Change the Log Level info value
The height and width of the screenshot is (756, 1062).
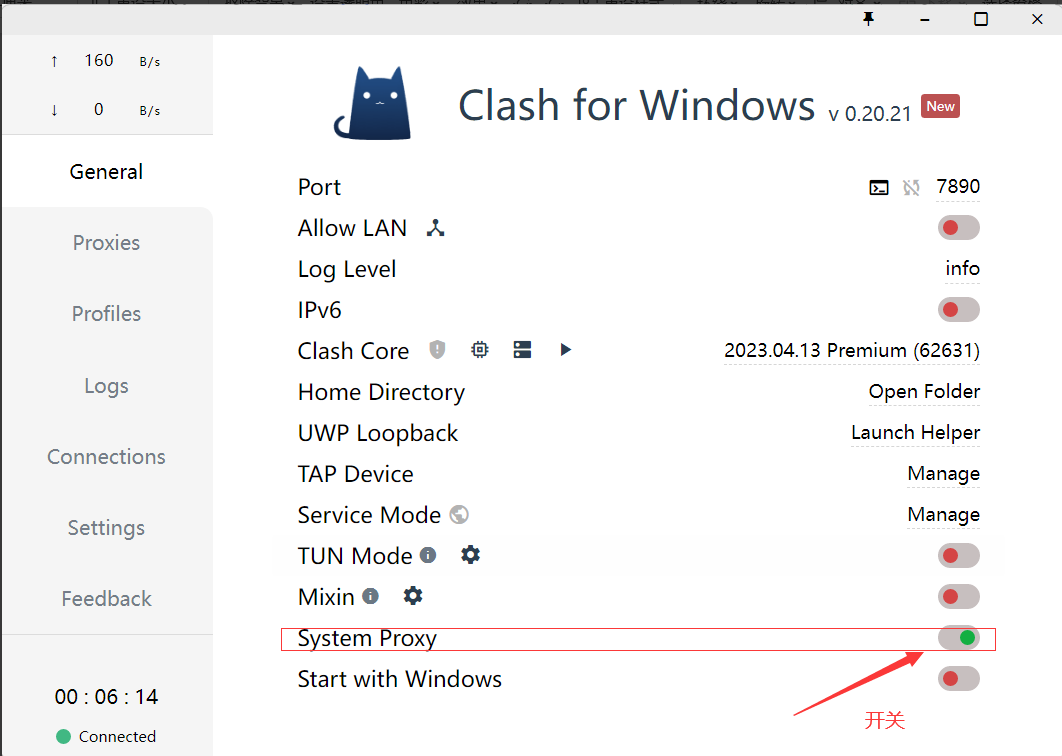click(962, 269)
